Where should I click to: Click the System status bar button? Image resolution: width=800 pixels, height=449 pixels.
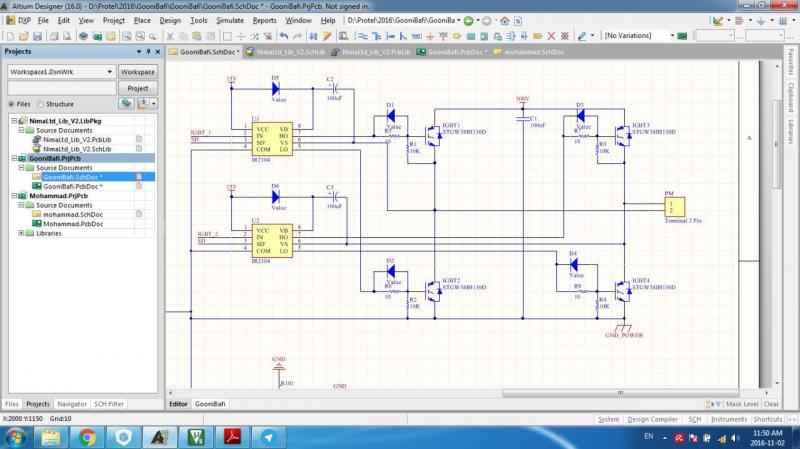click(608, 419)
